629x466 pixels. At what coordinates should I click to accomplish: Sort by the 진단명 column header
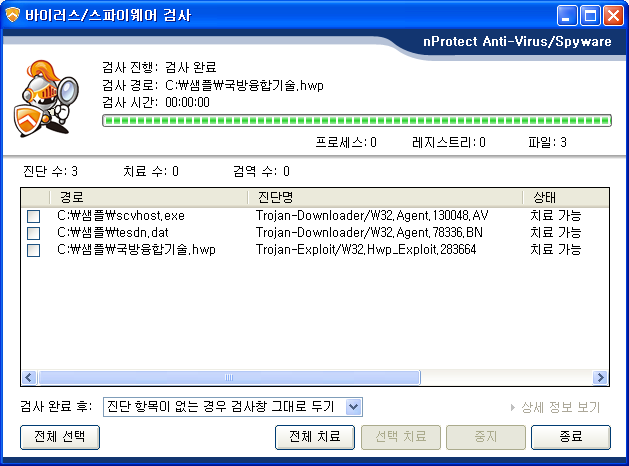(x=385, y=197)
